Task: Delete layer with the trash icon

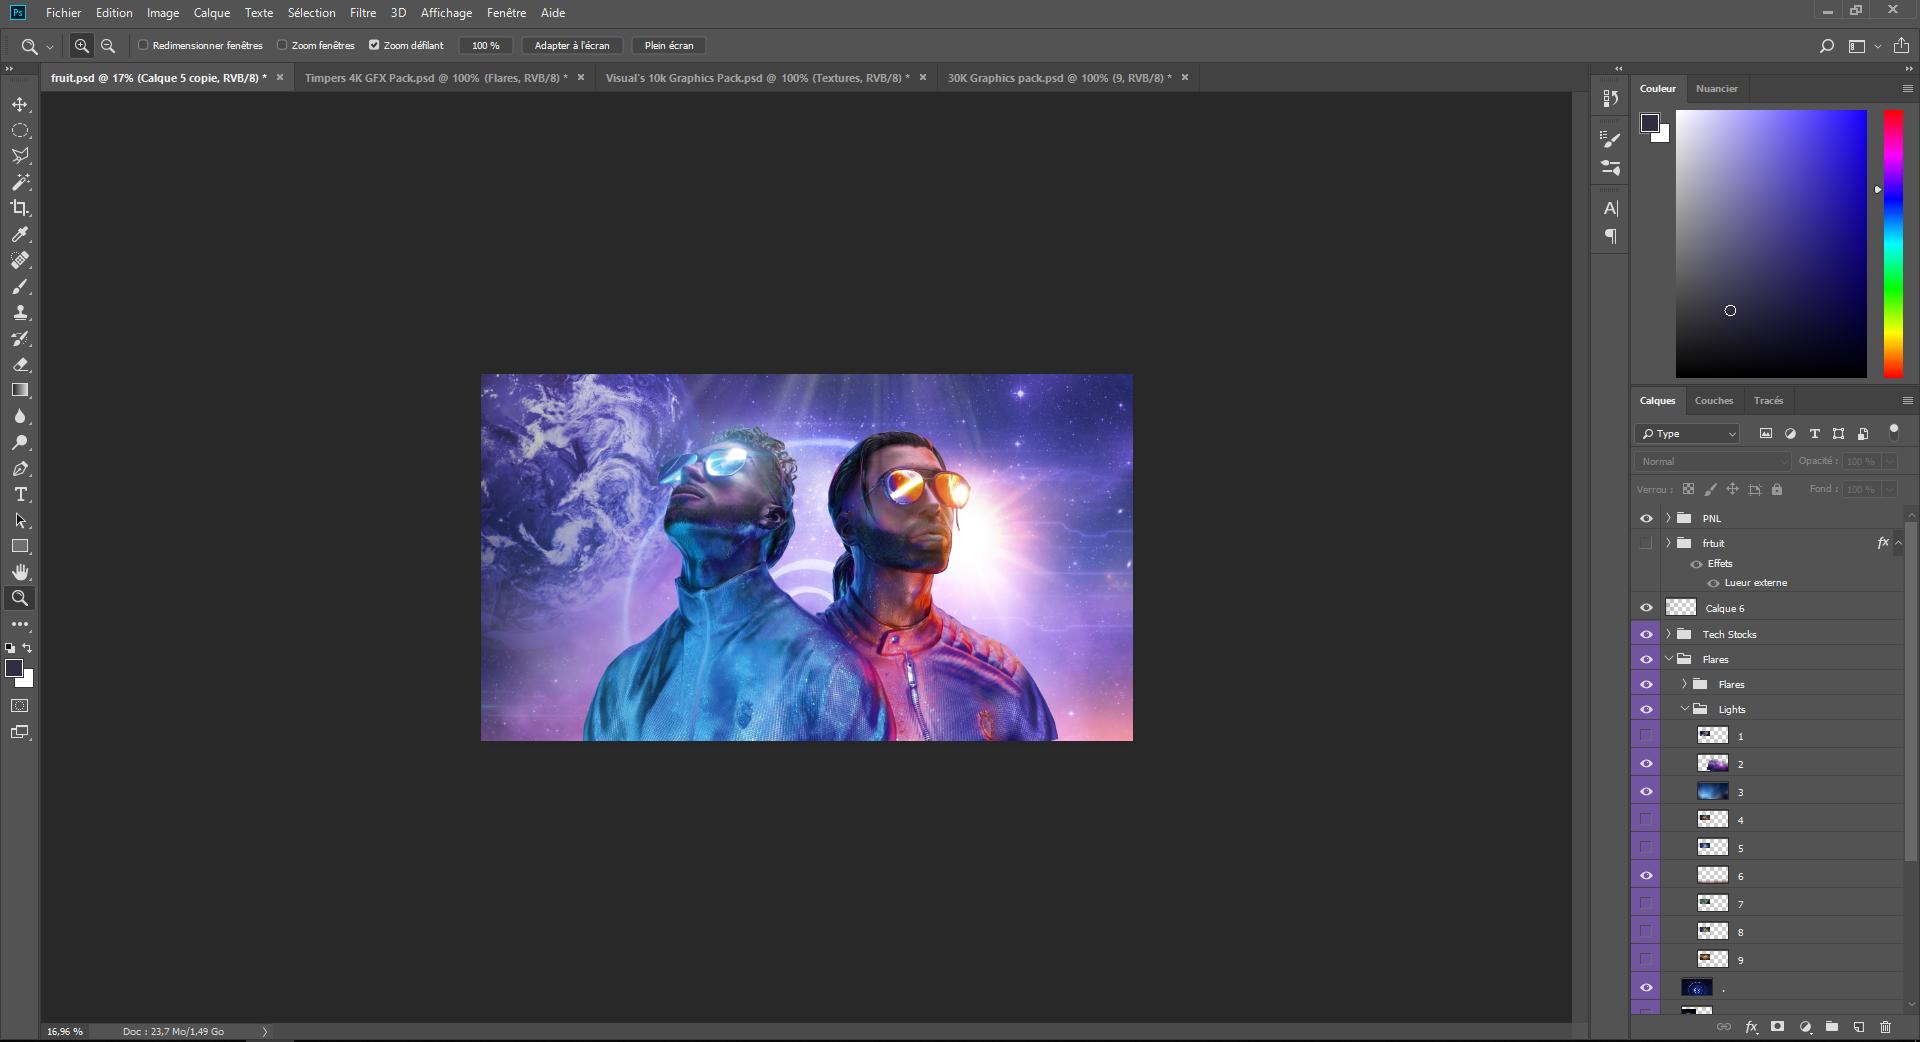Action: [x=1886, y=1027]
